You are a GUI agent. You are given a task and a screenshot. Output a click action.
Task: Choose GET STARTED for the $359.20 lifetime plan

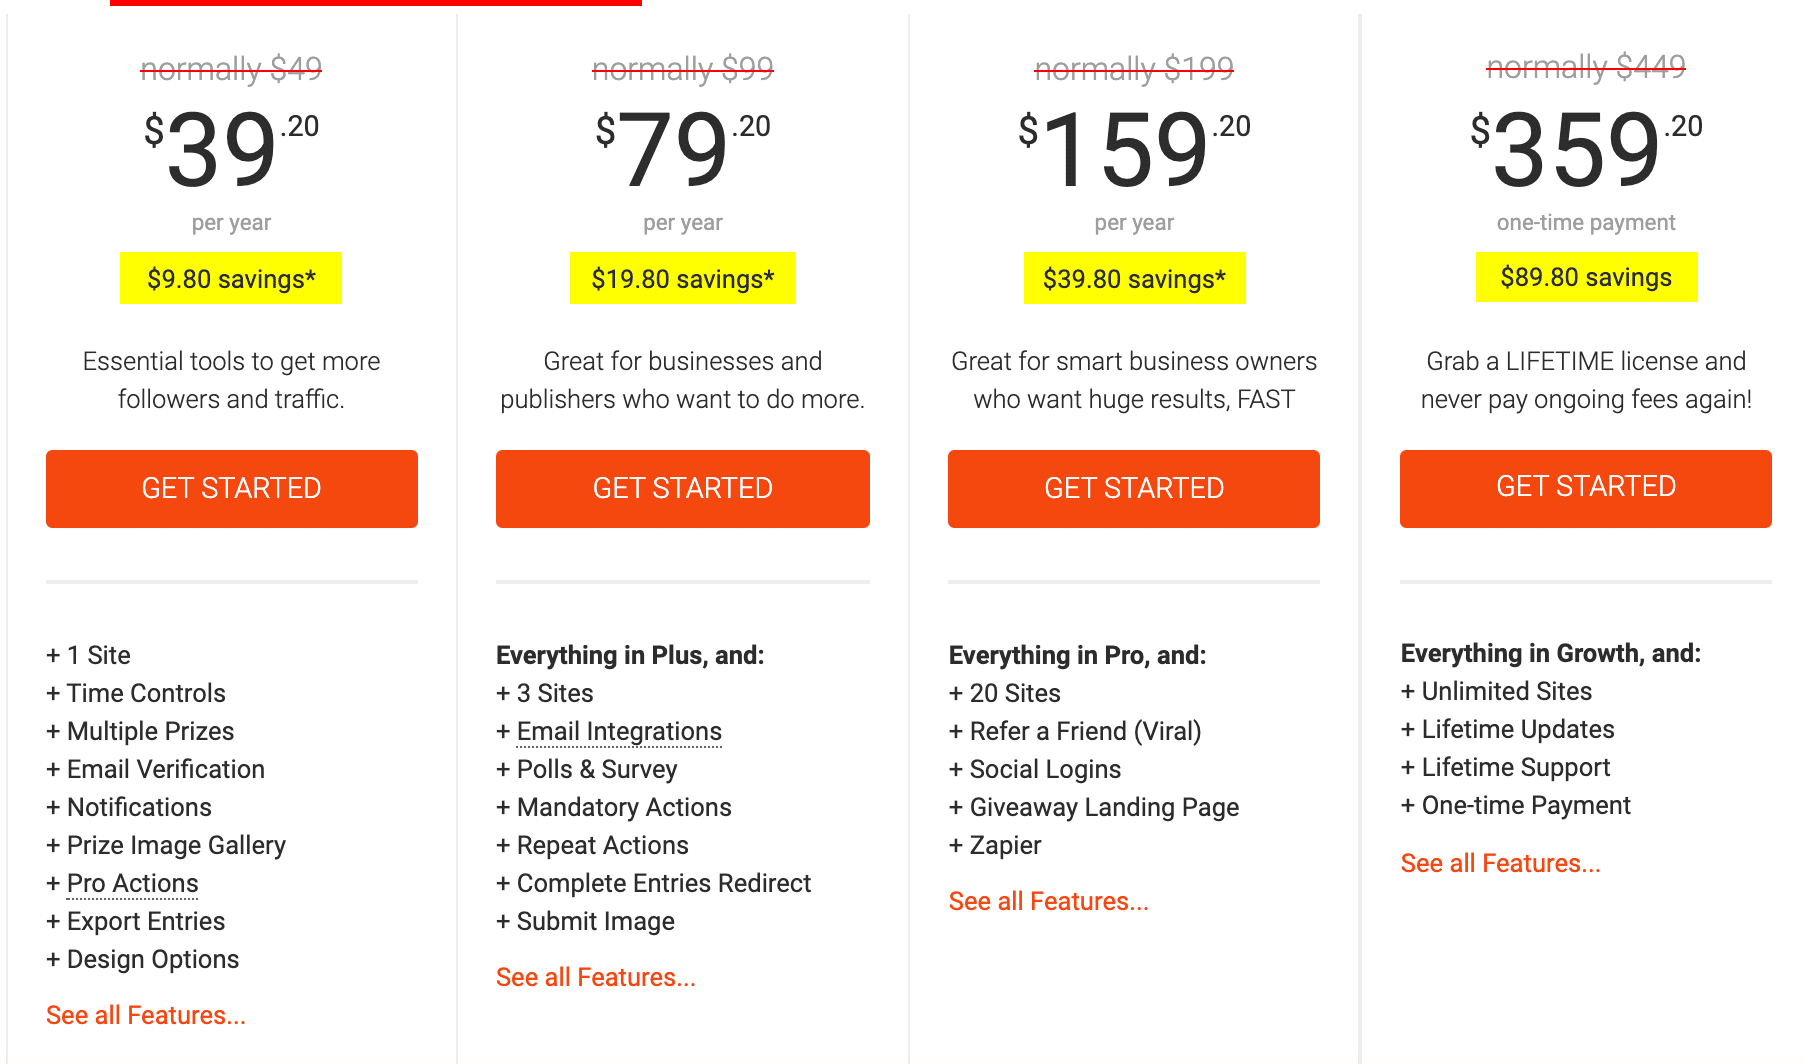click(1585, 487)
